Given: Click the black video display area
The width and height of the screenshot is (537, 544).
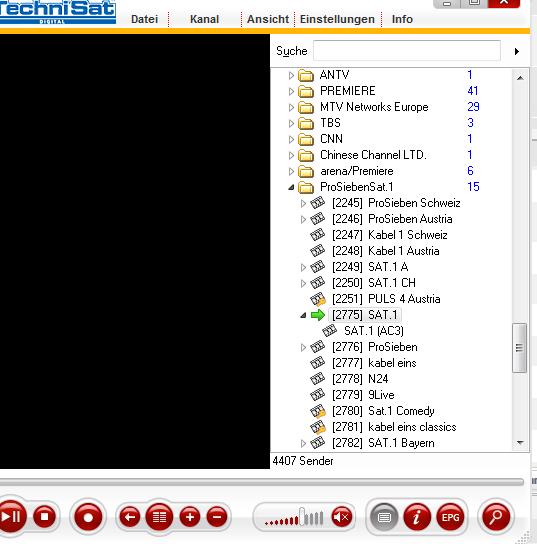Looking at the screenshot, I should pos(135,251).
